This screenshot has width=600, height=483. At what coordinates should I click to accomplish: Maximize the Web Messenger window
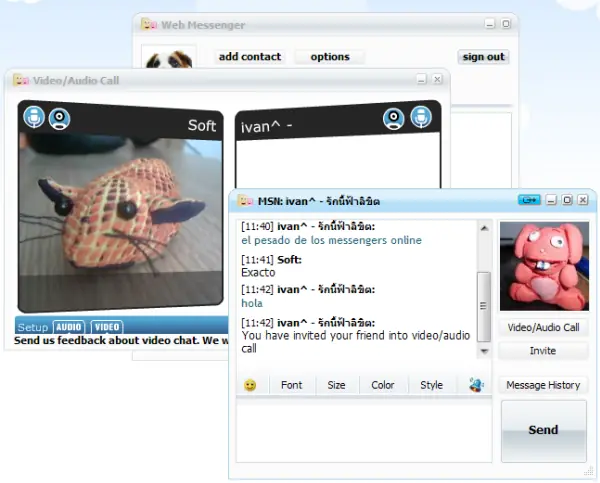coord(505,24)
